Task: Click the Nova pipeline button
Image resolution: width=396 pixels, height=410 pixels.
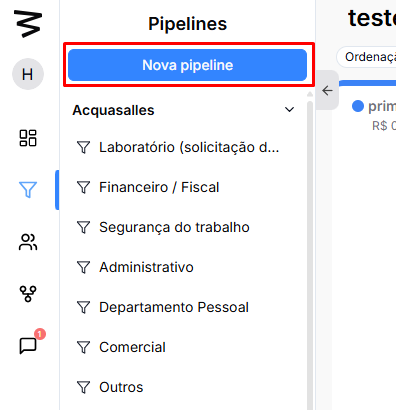Action: pos(188,65)
